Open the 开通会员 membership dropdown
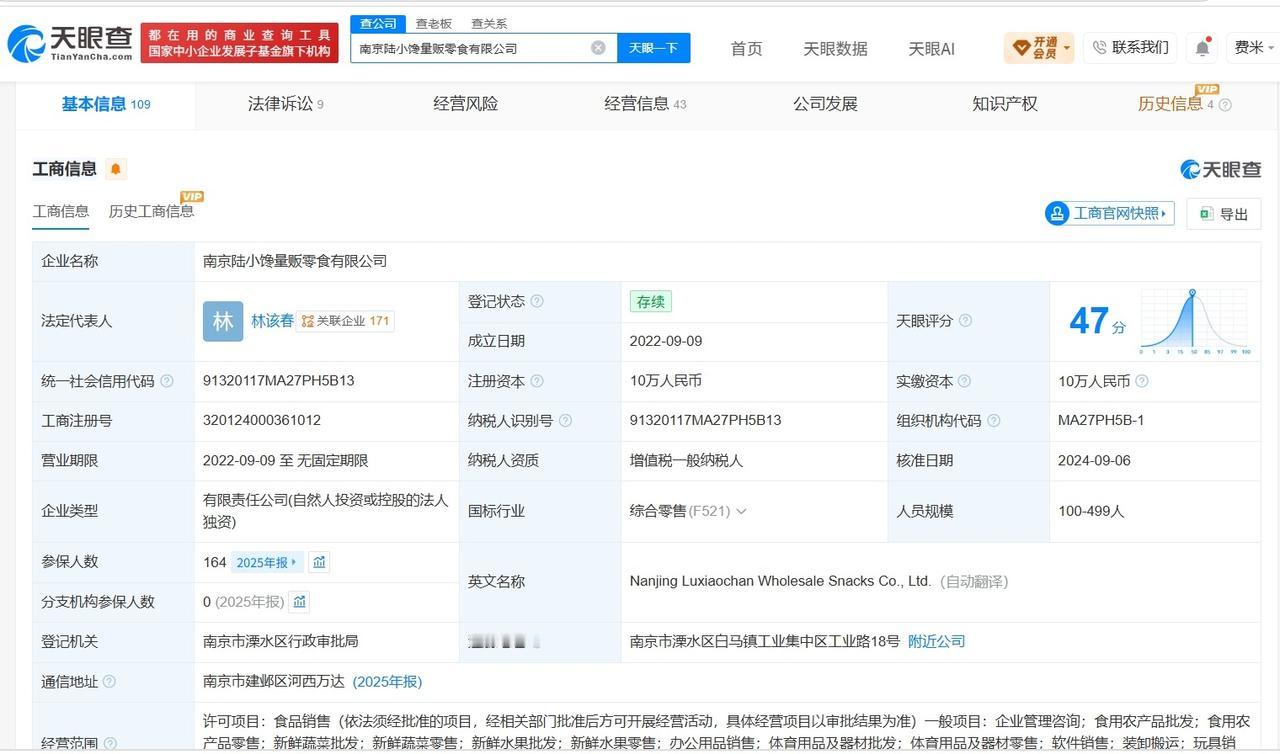Viewport: 1280px width, 754px height. [x=1039, y=47]
